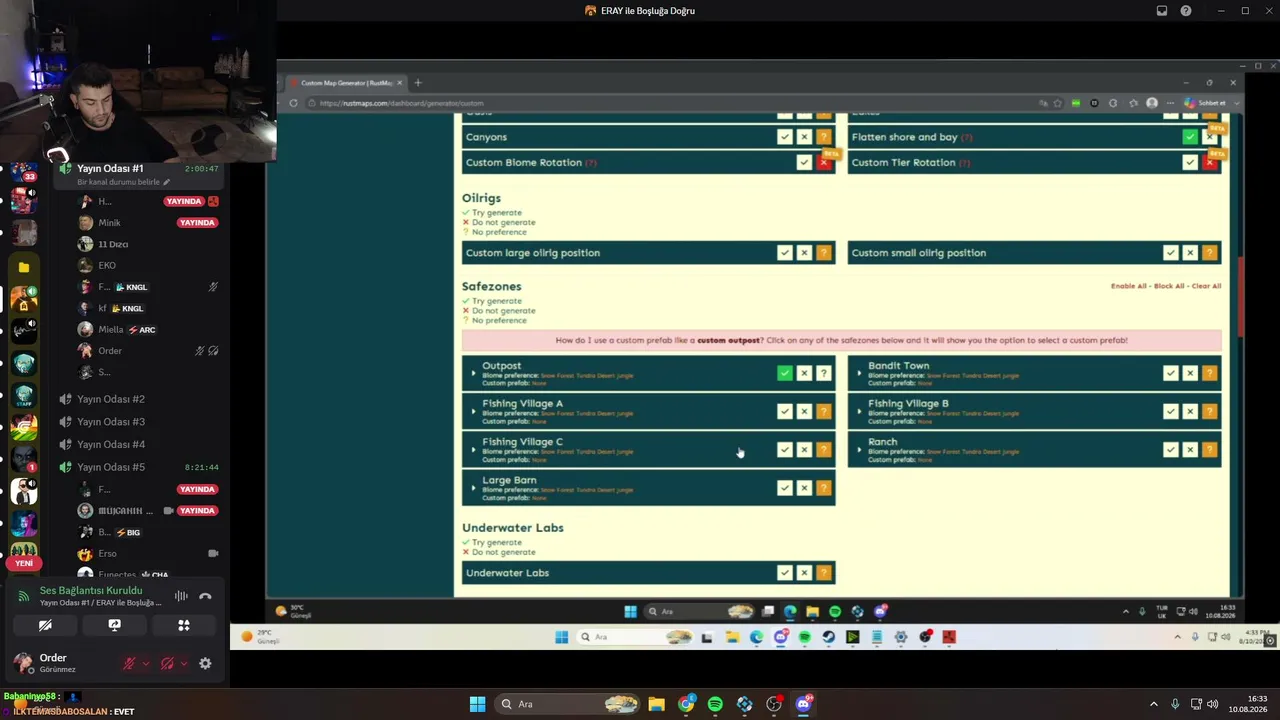Open the yellow folder in Discord server list
This screenshot has height=720, width=1280.
point(24,267)
